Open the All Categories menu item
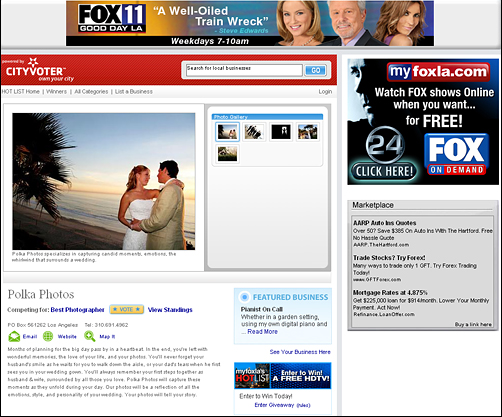The width and height of the screenshot is (502, 417). (91, 91)
